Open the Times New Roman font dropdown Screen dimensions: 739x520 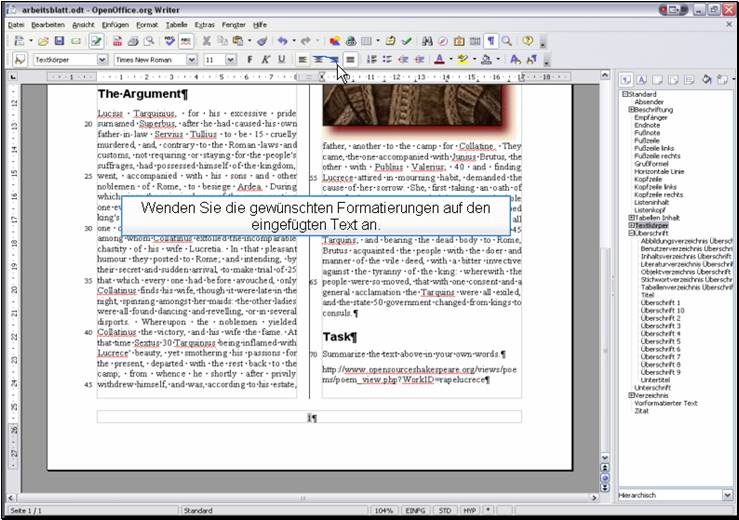(193, 60)
